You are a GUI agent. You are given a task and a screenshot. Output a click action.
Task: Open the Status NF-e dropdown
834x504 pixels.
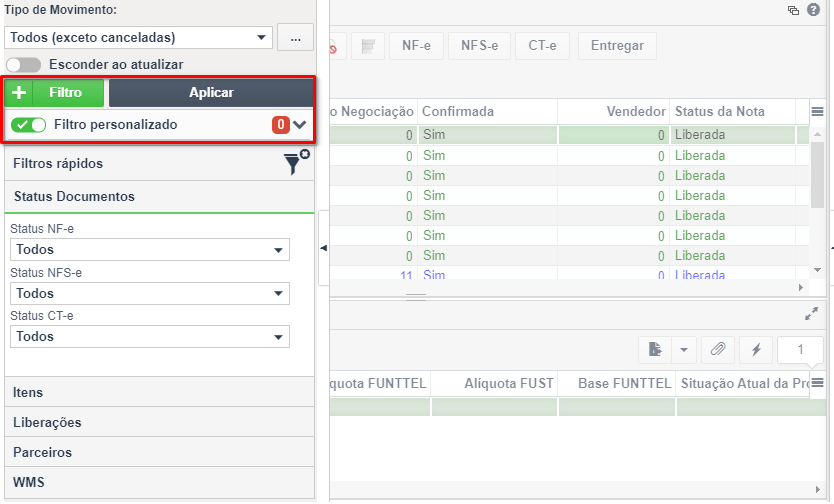click(x=149, y=249)
